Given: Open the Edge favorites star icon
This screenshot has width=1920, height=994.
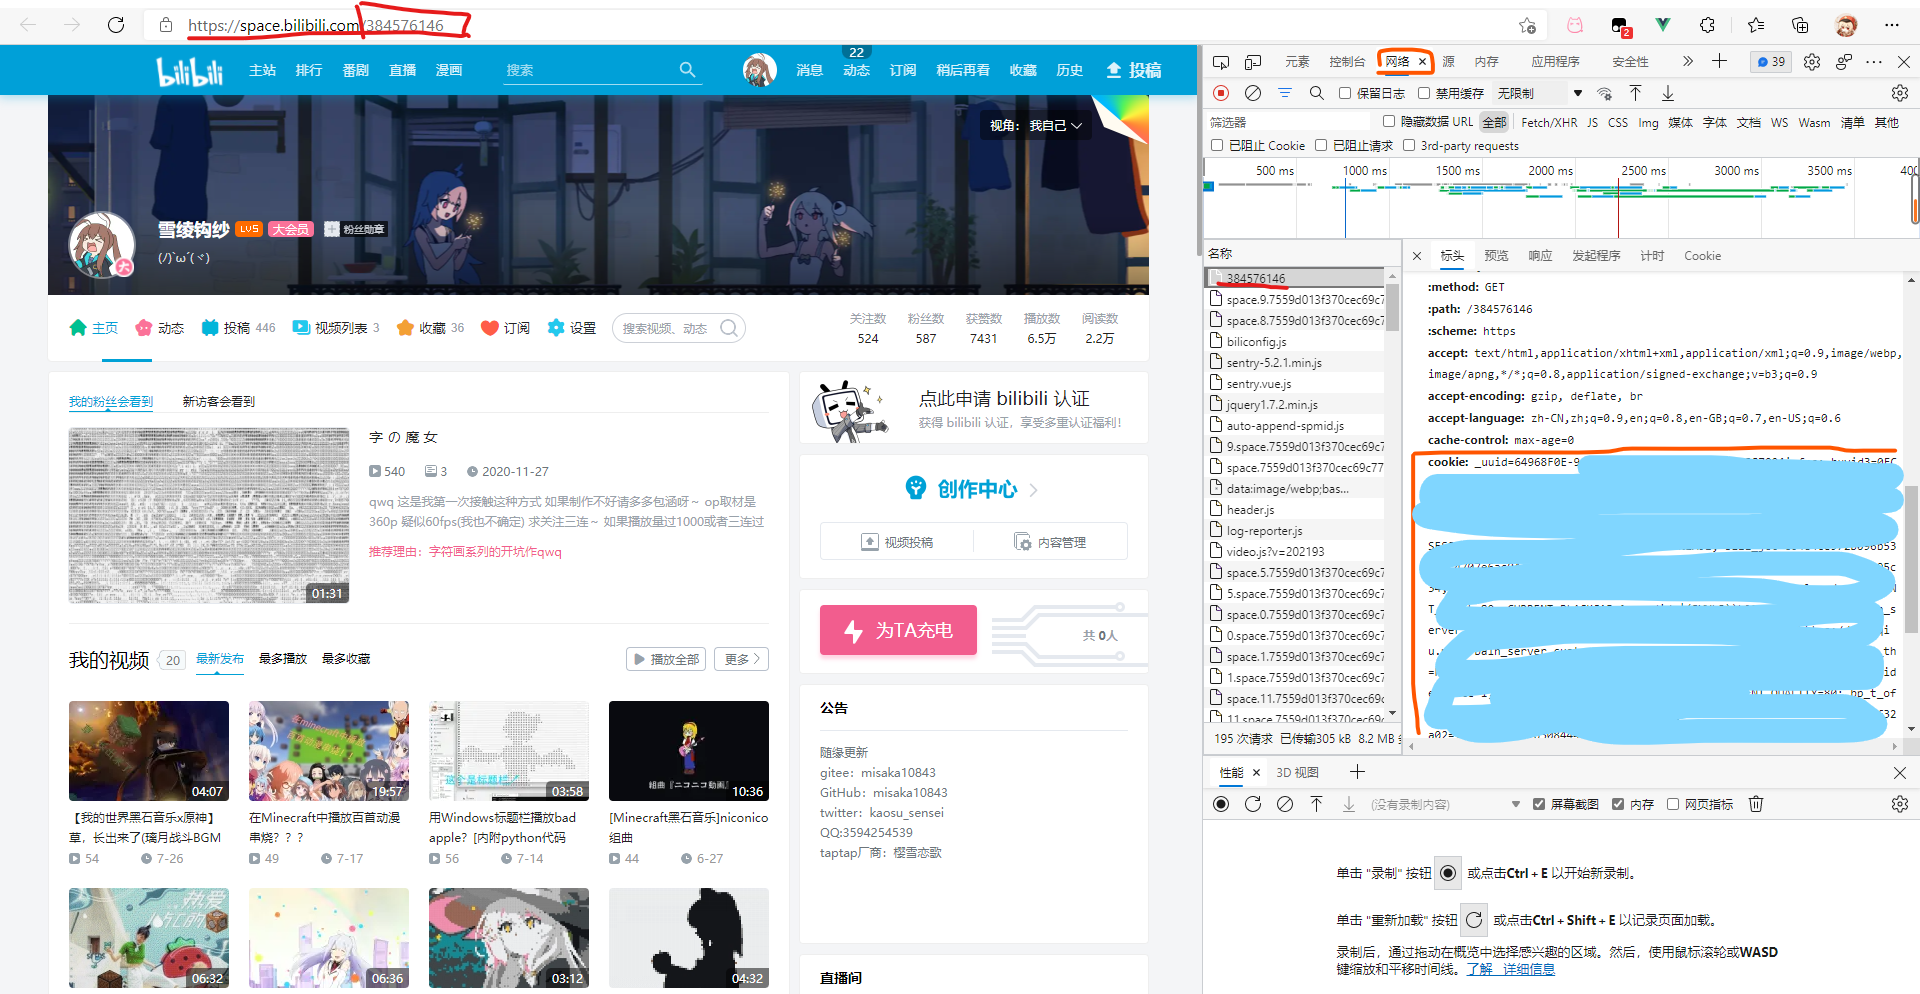Looking at the screenshot, I should (1756, 25).
